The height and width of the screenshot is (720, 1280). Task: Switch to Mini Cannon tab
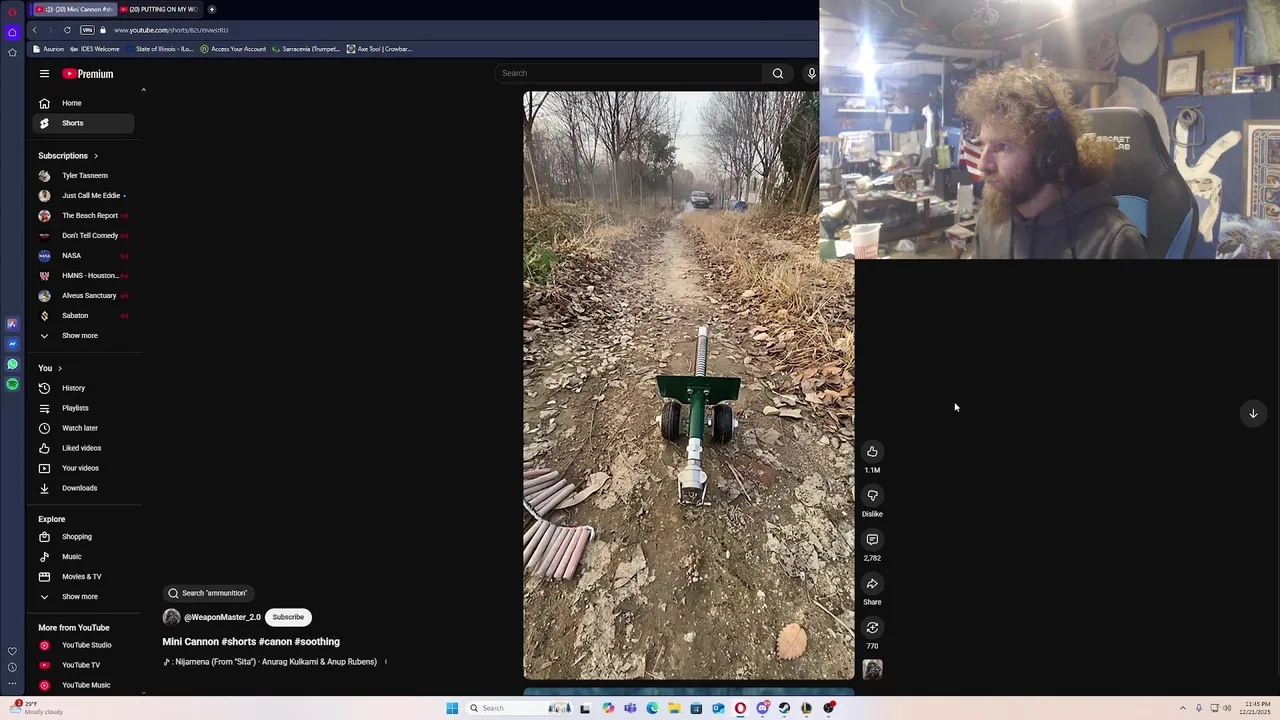pos(73,9)
